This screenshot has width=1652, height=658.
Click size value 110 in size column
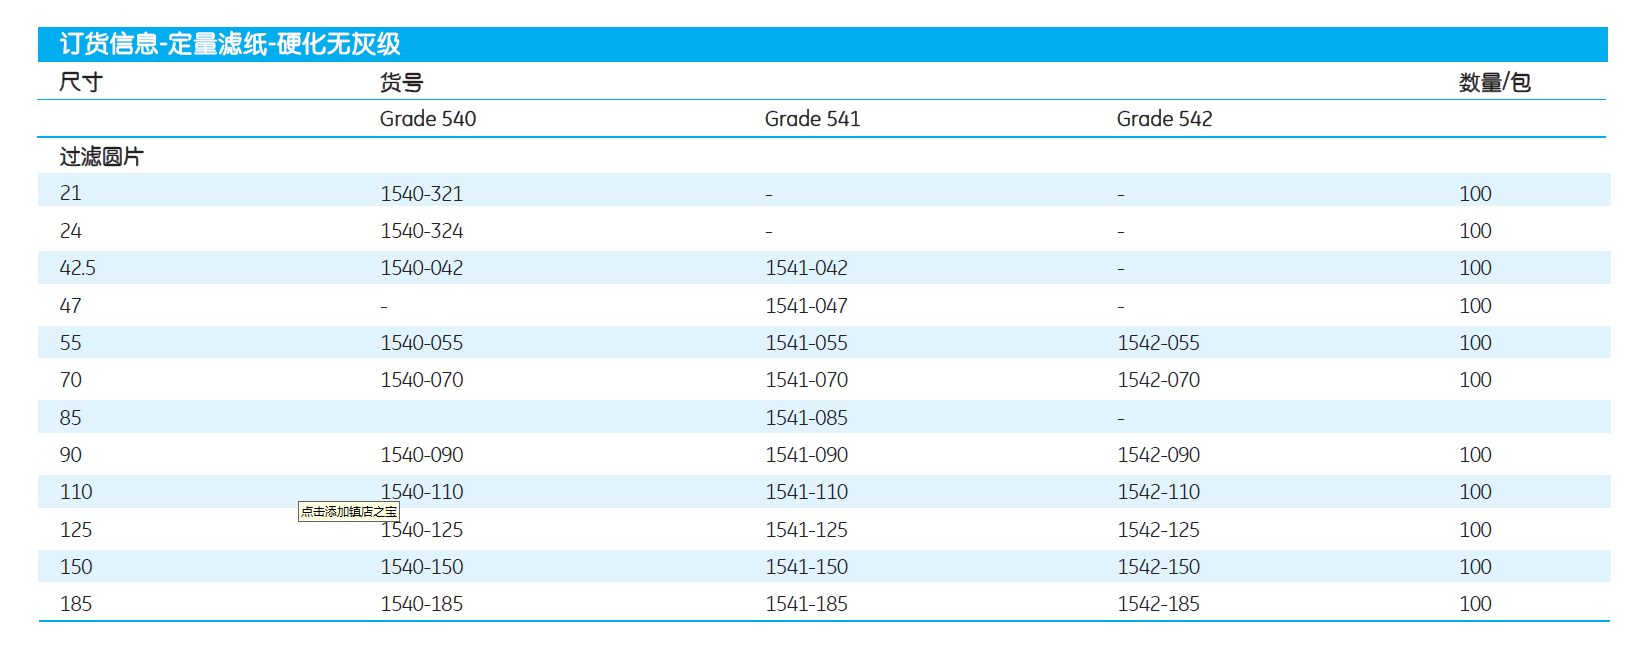tap(76, 492)
